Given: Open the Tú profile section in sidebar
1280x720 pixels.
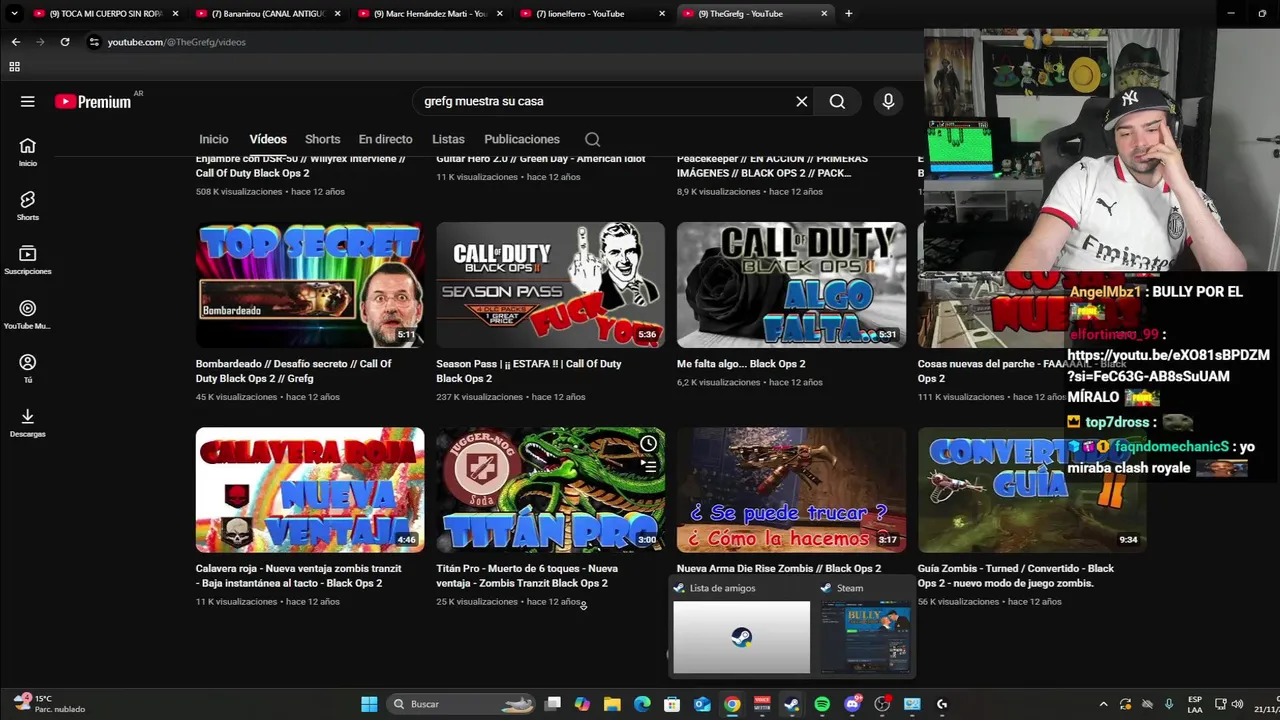Looking at the screenshot, I should pos(28,369).
